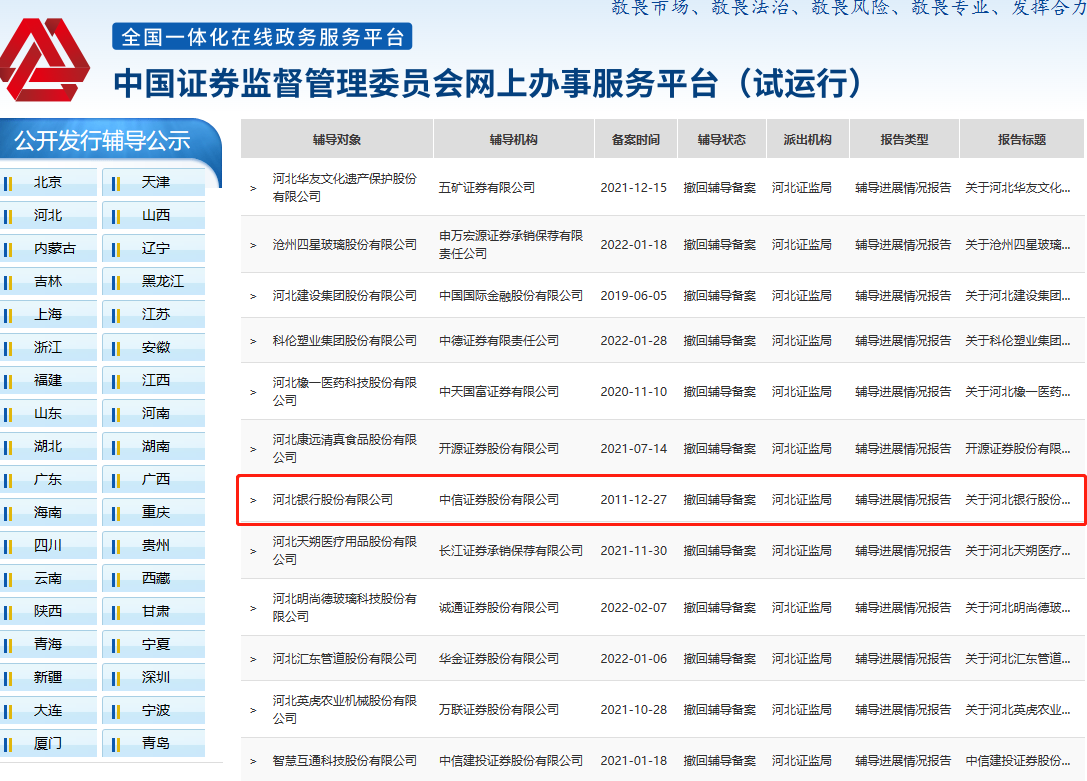
Task: Open report 开源证券股份有限... link
Action: click(x=1018, y=449)
